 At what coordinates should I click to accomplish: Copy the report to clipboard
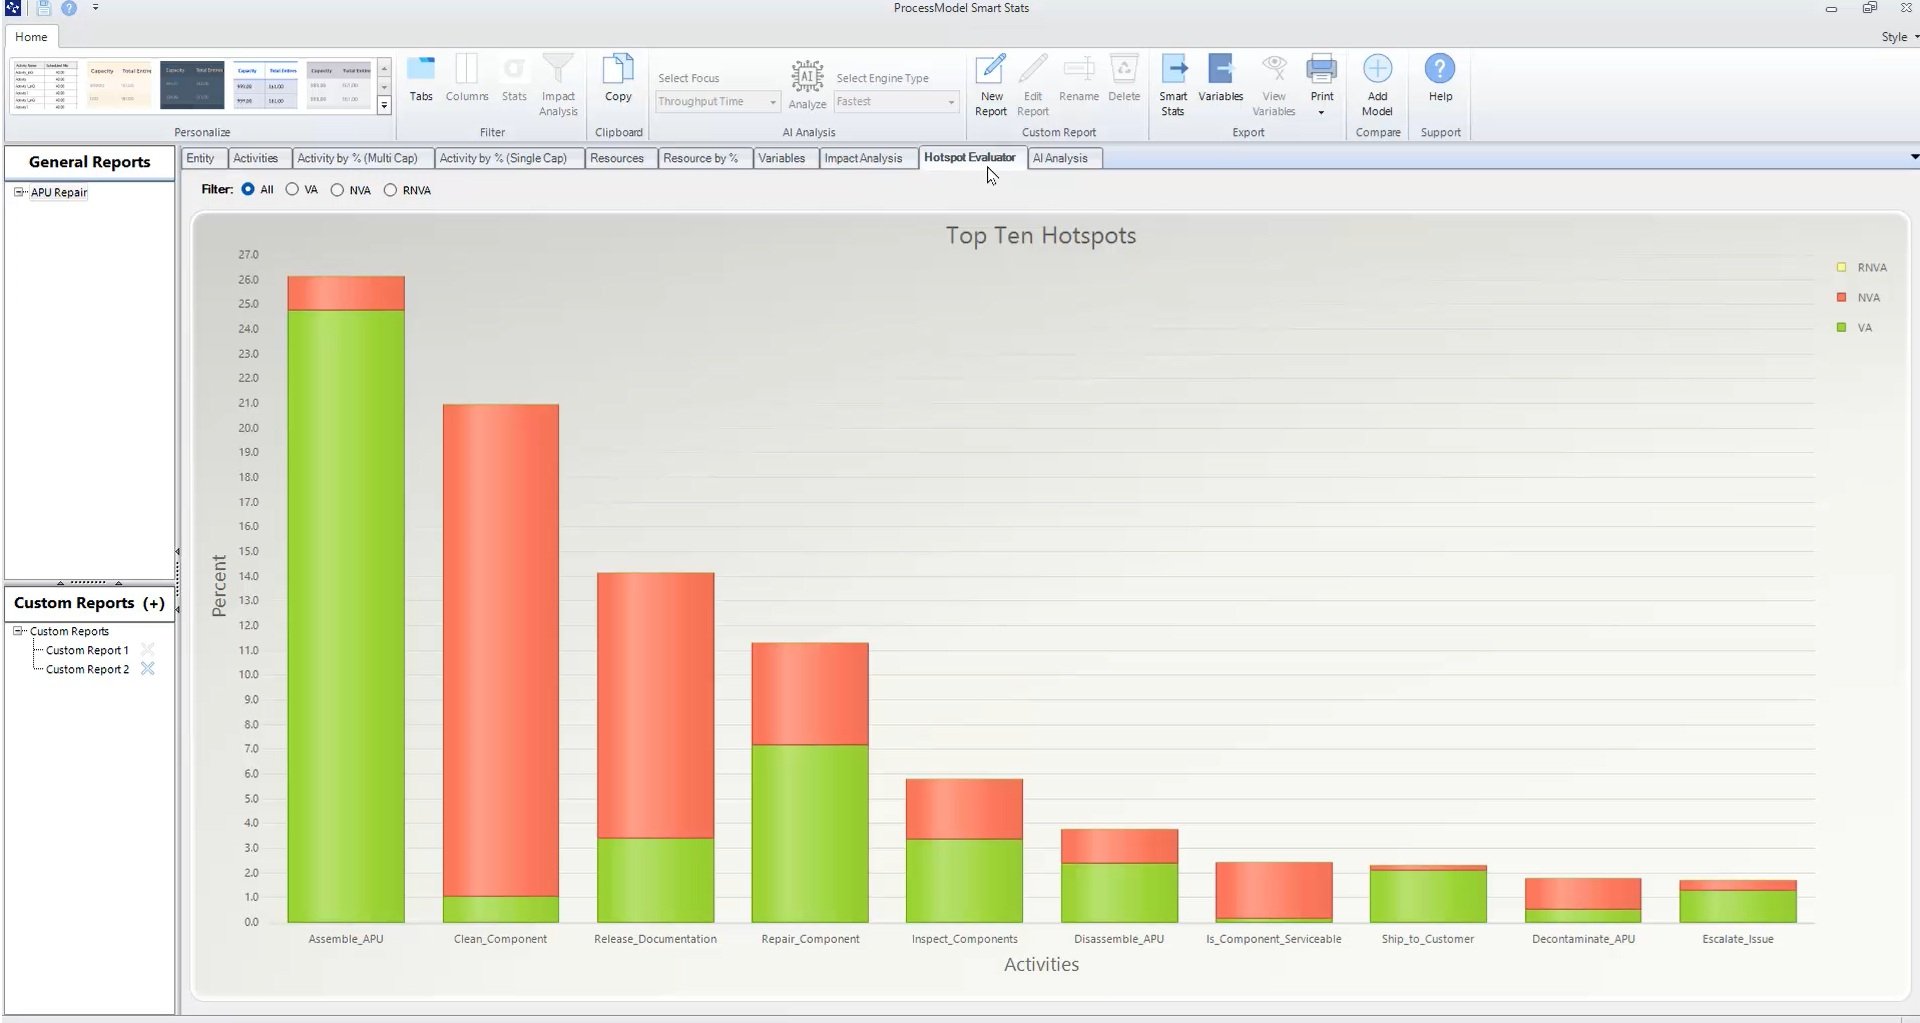click(x=618, y=78)
